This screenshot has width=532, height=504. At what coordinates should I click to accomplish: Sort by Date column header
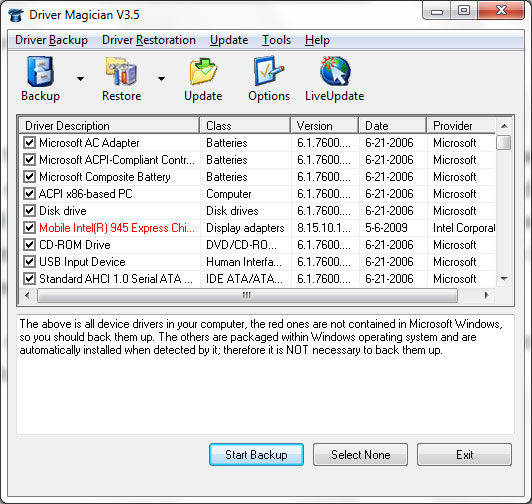coord(393,126)
